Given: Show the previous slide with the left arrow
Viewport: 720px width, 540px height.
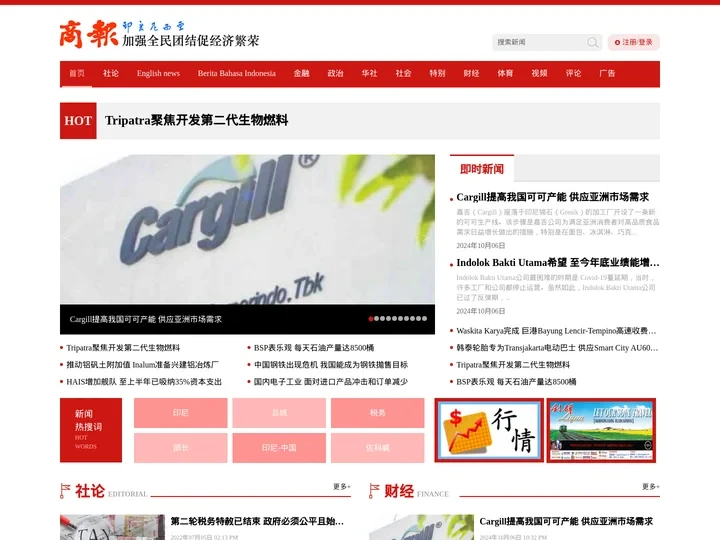Looking at the screenshot, I should [68, 237].
